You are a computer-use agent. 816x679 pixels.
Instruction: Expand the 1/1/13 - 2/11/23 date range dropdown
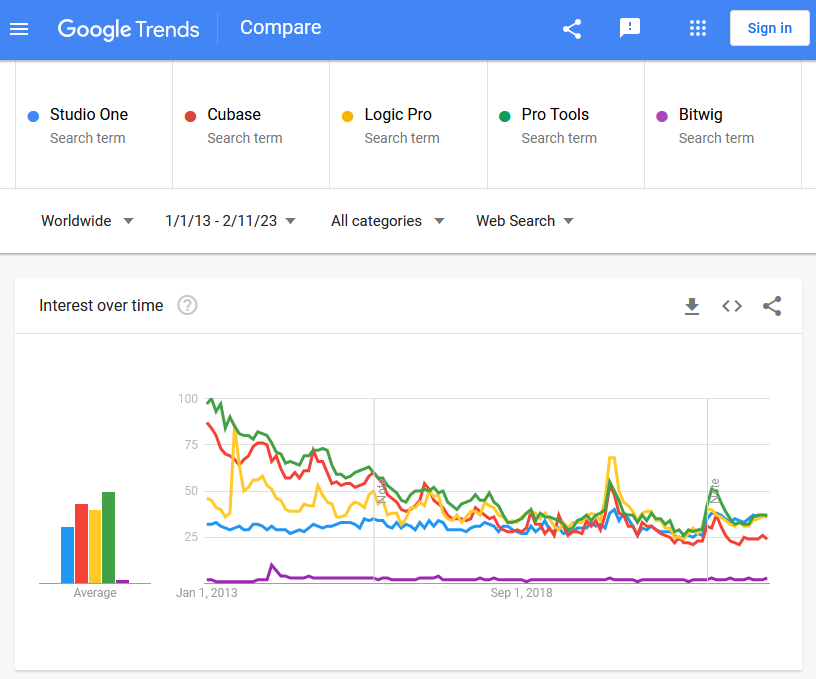(231, 221)
